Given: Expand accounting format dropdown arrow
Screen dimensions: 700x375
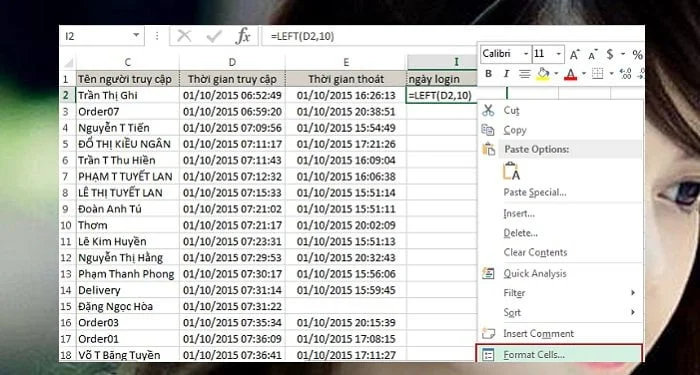Looking at the screenshot, I should pyautogui.click(x=623, y=54).
